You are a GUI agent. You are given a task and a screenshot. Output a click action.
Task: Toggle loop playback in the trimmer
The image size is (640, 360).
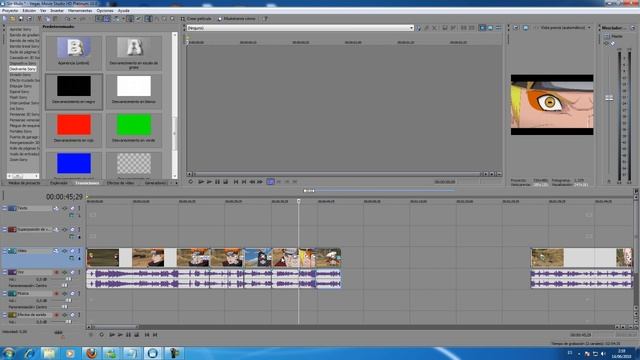(191, 182)
